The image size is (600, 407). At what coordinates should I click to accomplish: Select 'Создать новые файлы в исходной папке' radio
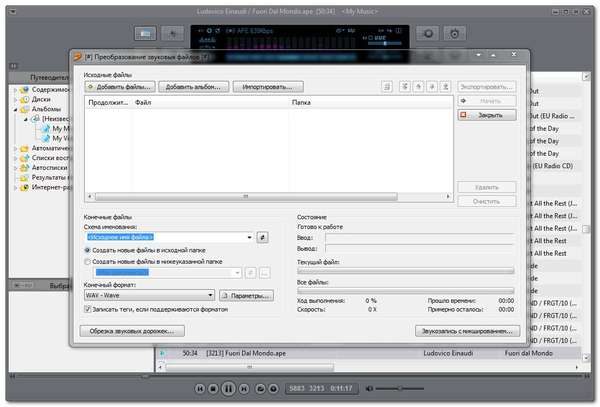coord(87,249)
